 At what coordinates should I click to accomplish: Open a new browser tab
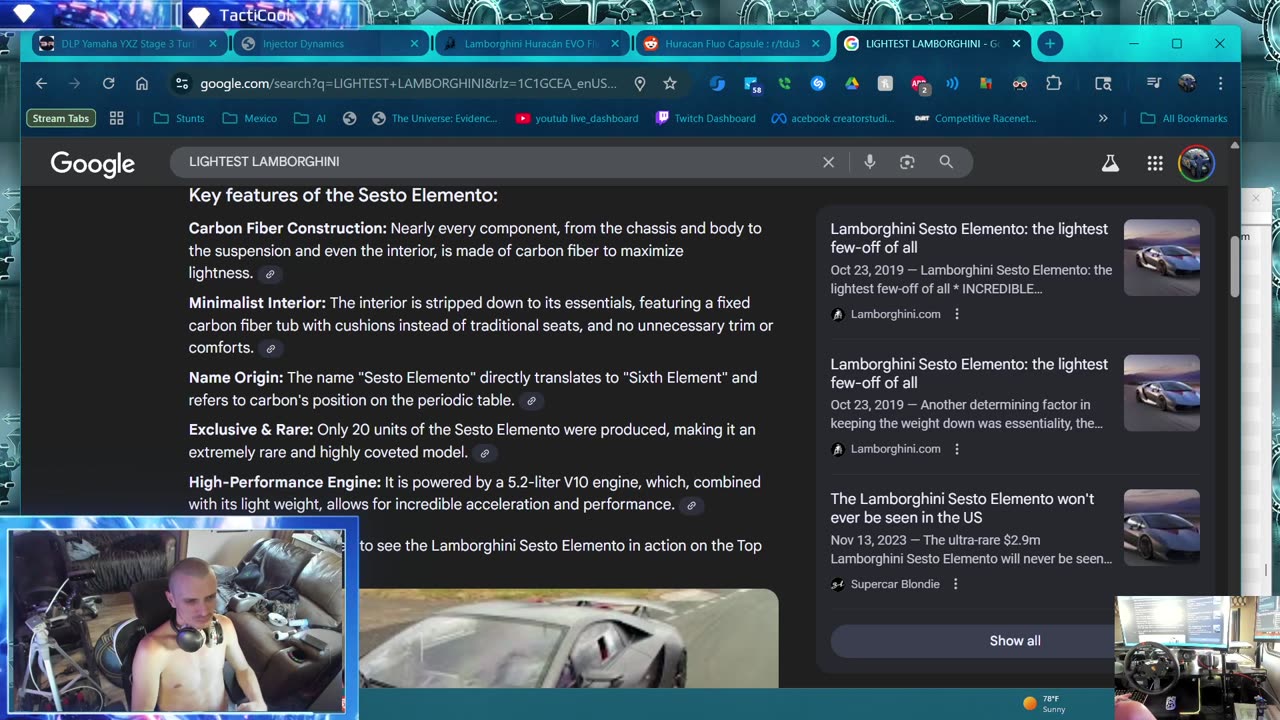(1049, 44)
